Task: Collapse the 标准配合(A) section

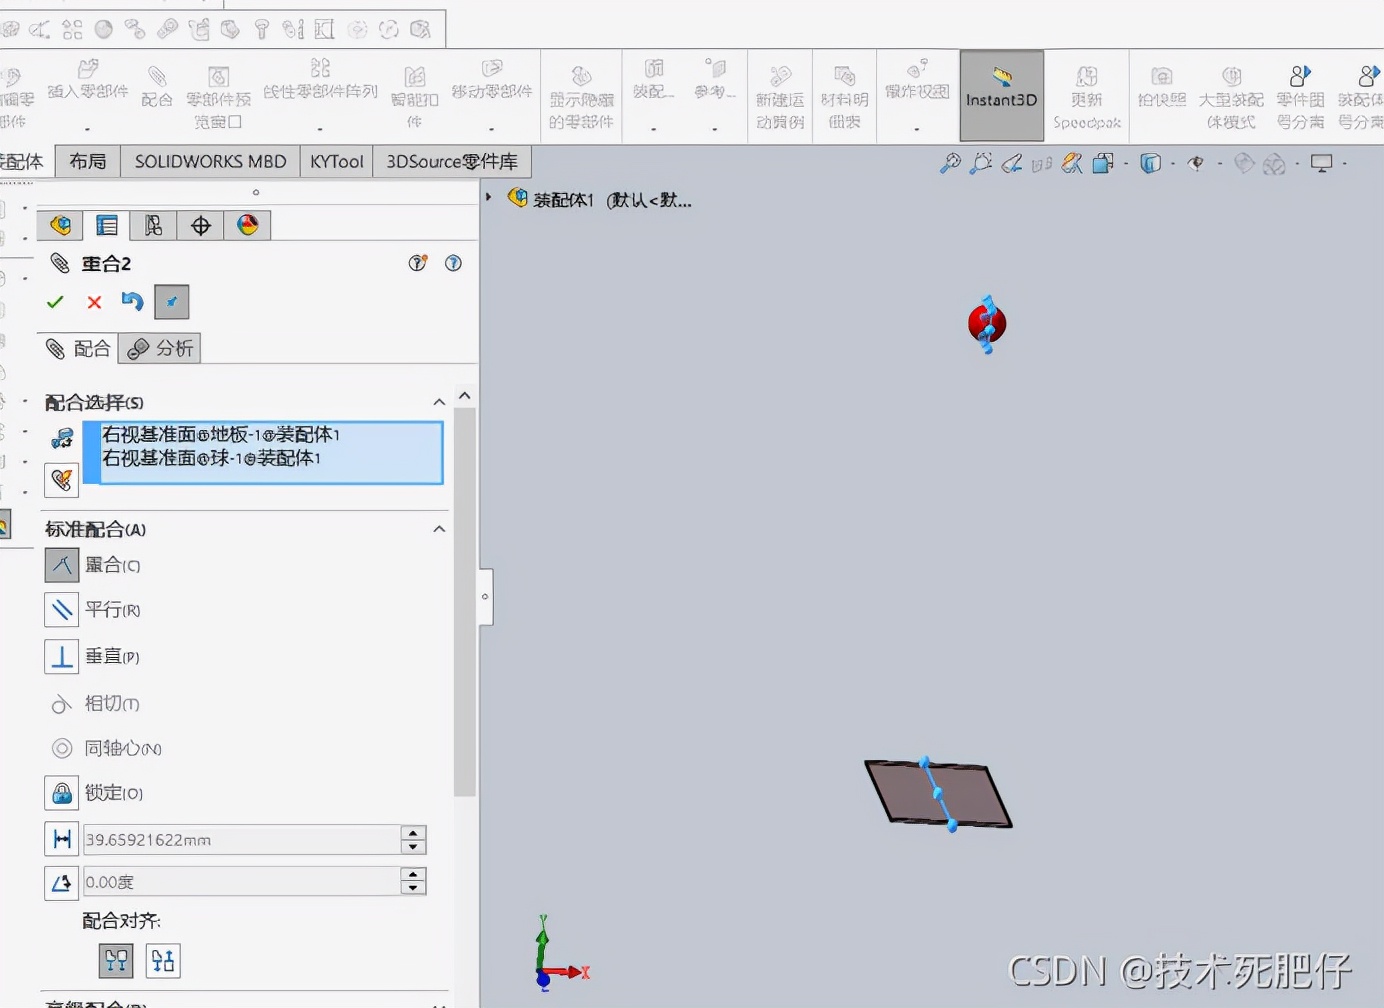Action: pos(439,529)
